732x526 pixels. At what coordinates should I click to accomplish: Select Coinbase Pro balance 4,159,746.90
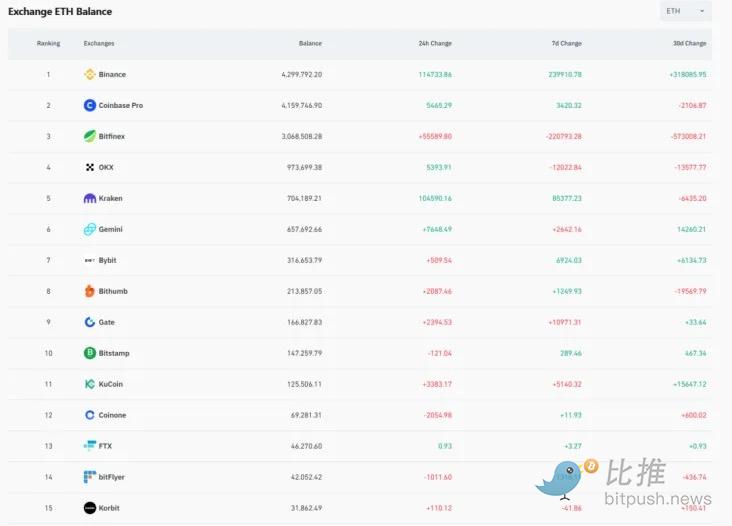click(x=302, y=105)
